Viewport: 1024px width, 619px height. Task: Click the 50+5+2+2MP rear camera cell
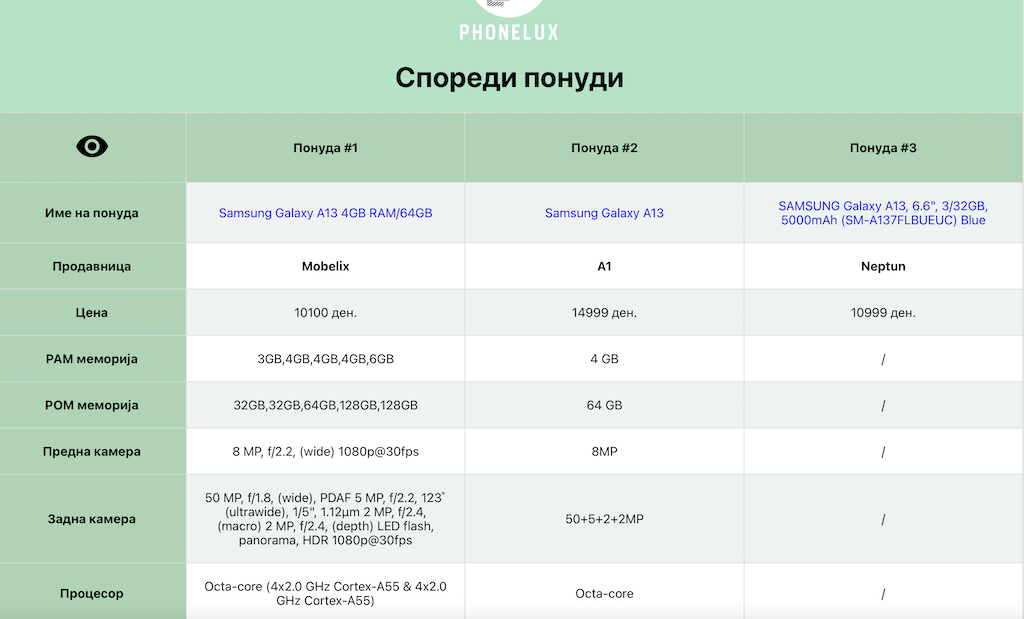604,519
